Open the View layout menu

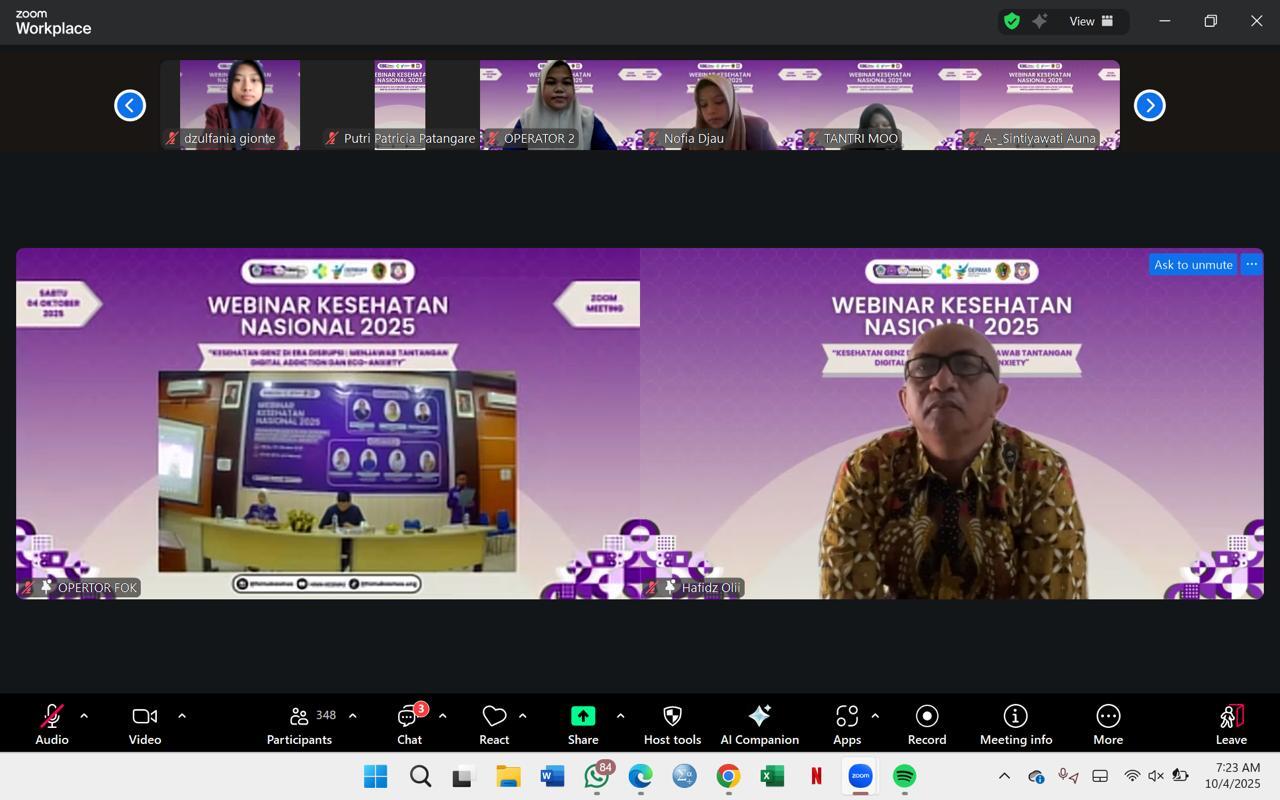(1092, 21)
